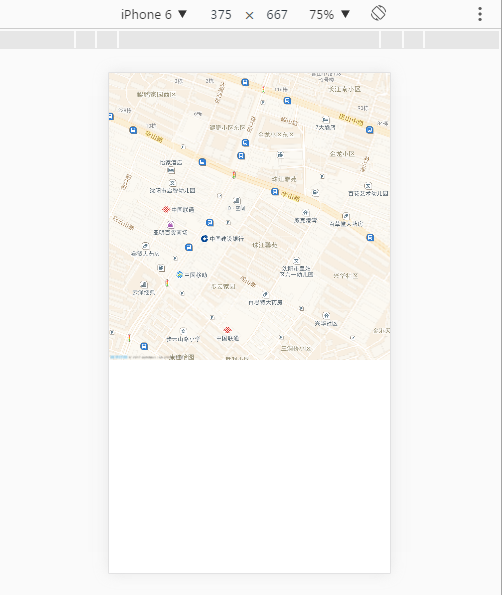The height and width of the screenshot is (595, 502).
Task: Click the upper 中国联通 label beside its red logo
Action: click(183, 209)
